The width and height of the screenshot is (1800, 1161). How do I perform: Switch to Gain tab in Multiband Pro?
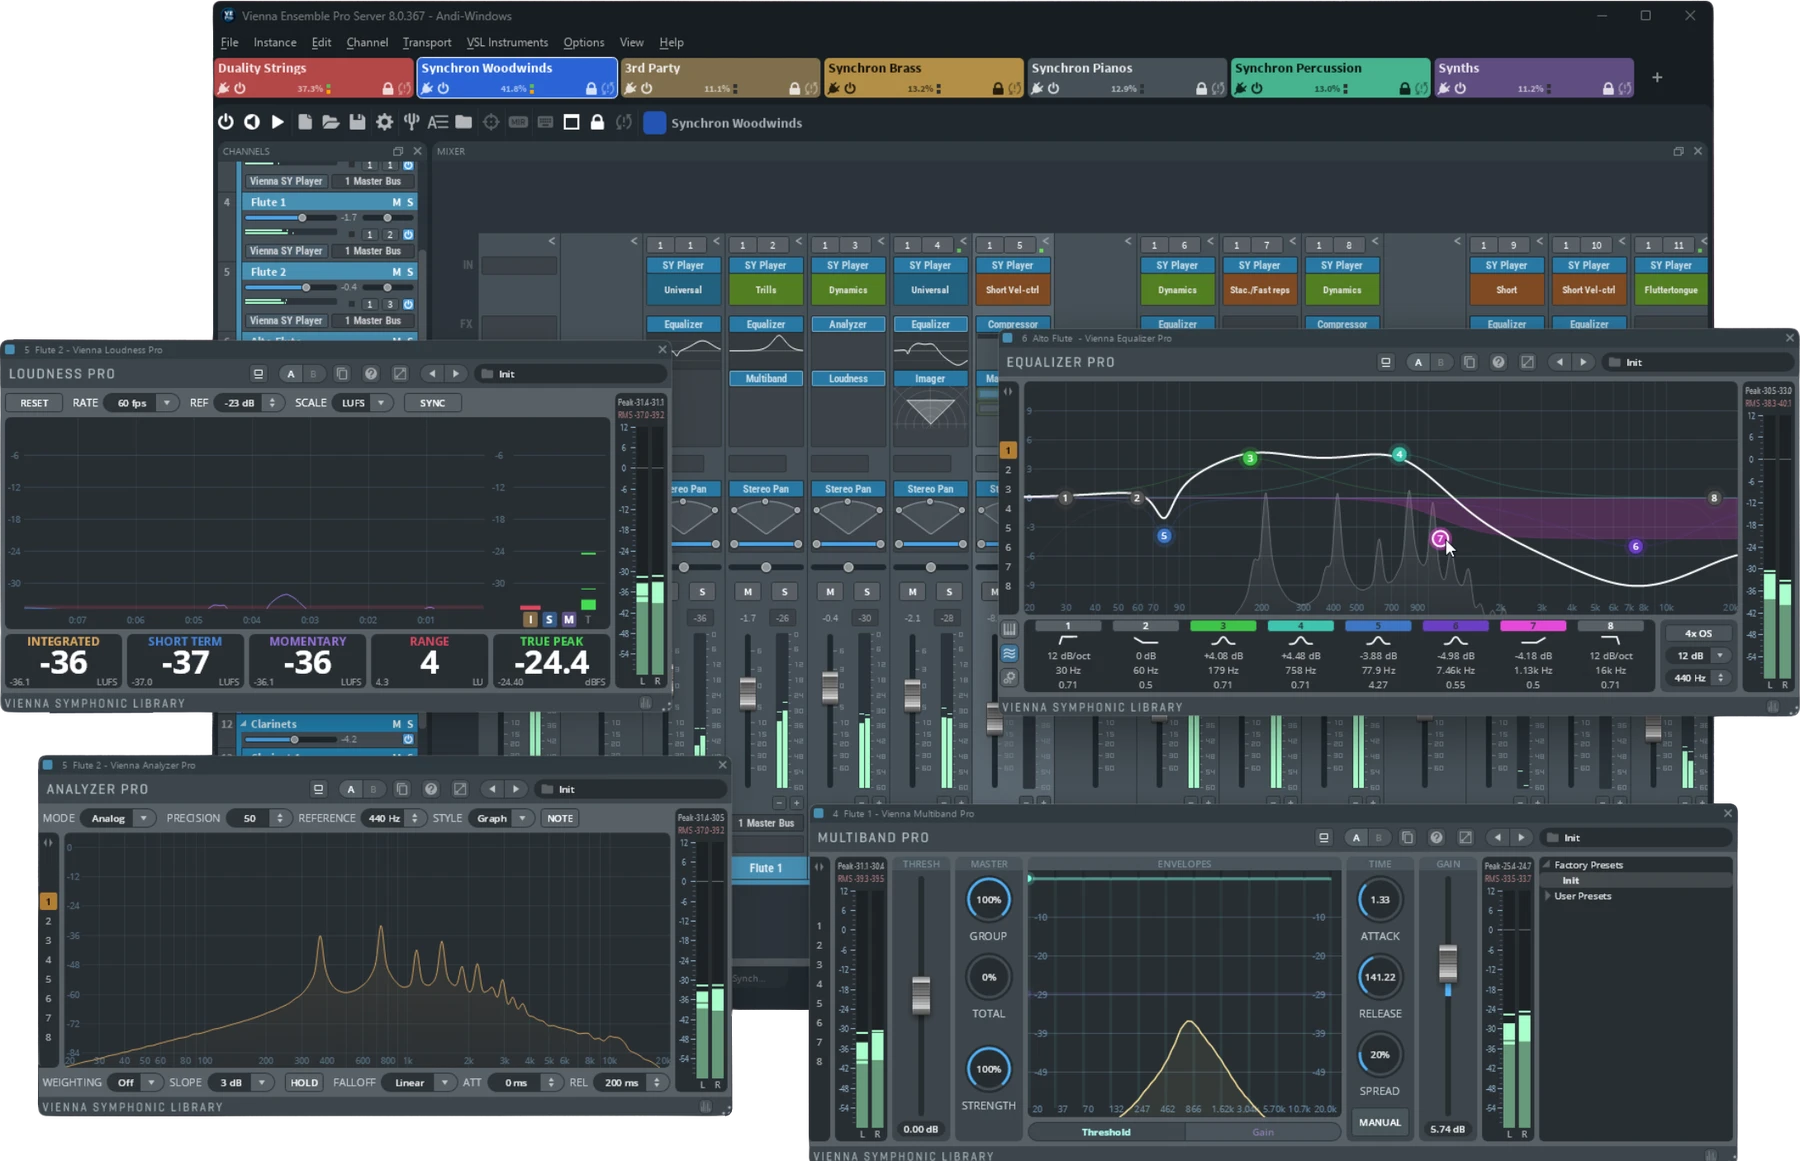[1262, 1132]
